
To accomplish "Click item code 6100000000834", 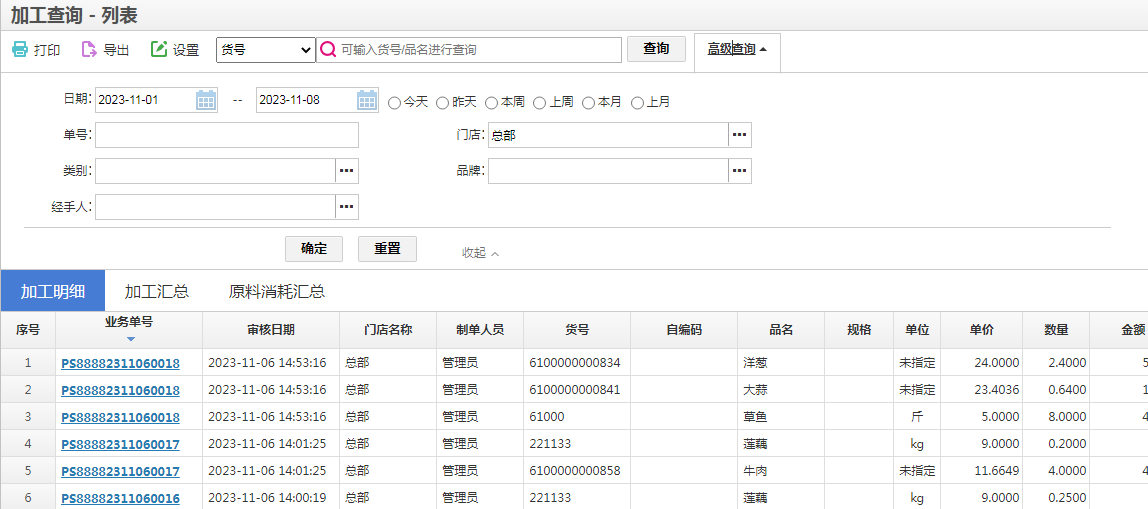I will (575, 363).
